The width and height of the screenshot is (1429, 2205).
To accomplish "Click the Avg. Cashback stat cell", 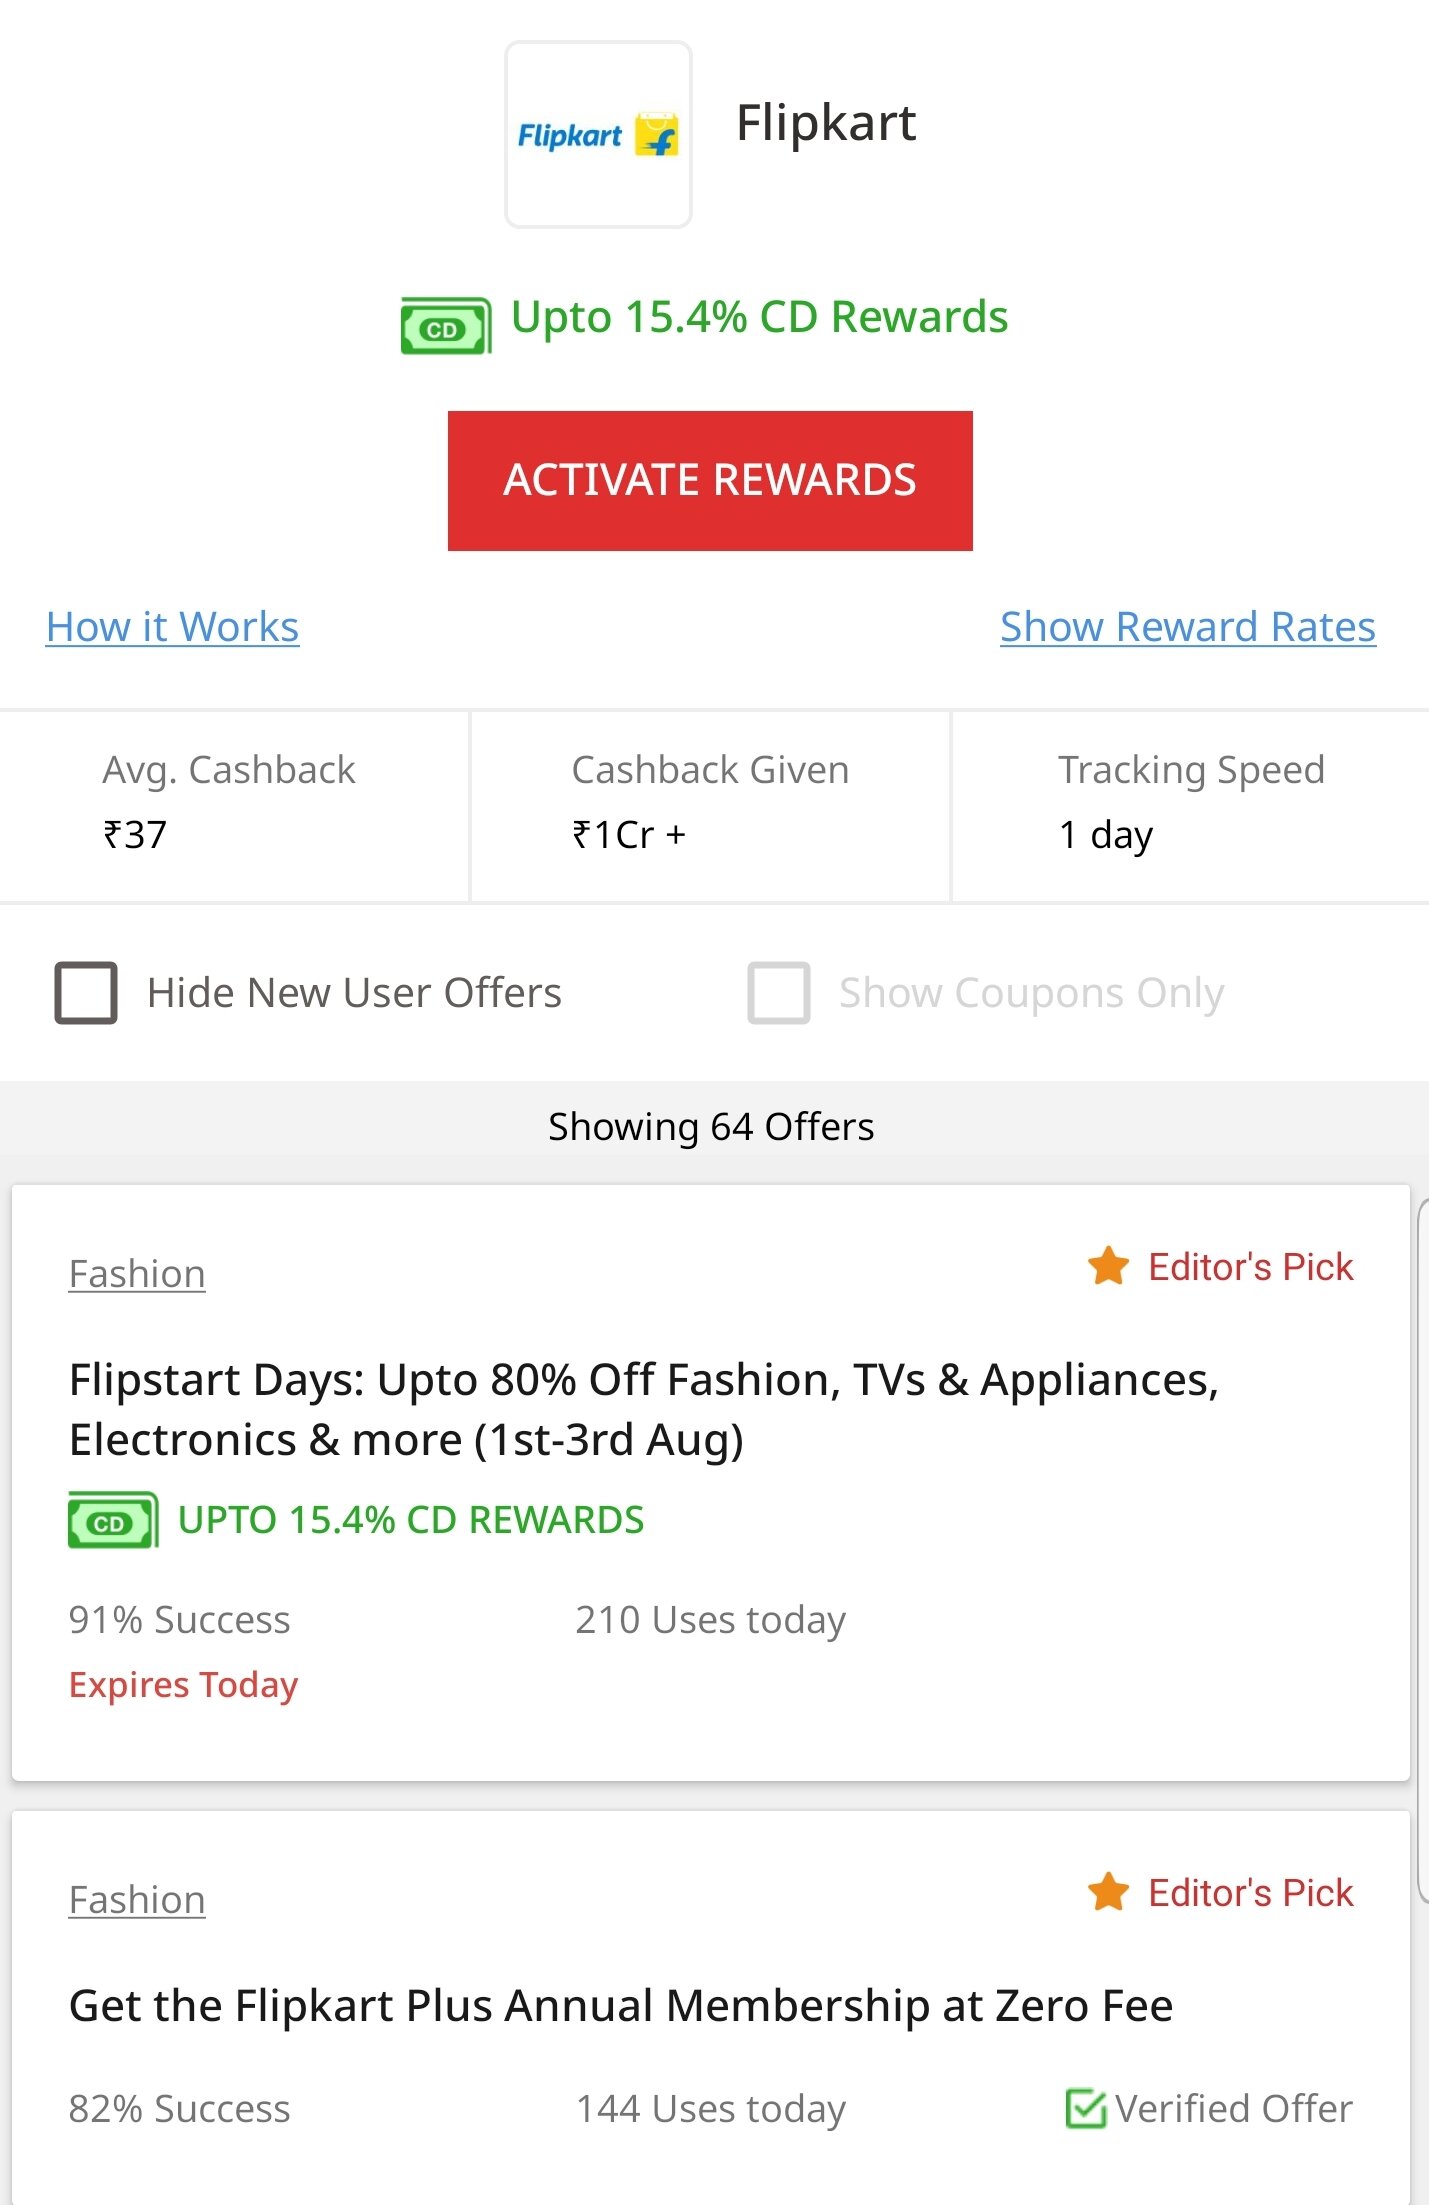I will (232, 803).
